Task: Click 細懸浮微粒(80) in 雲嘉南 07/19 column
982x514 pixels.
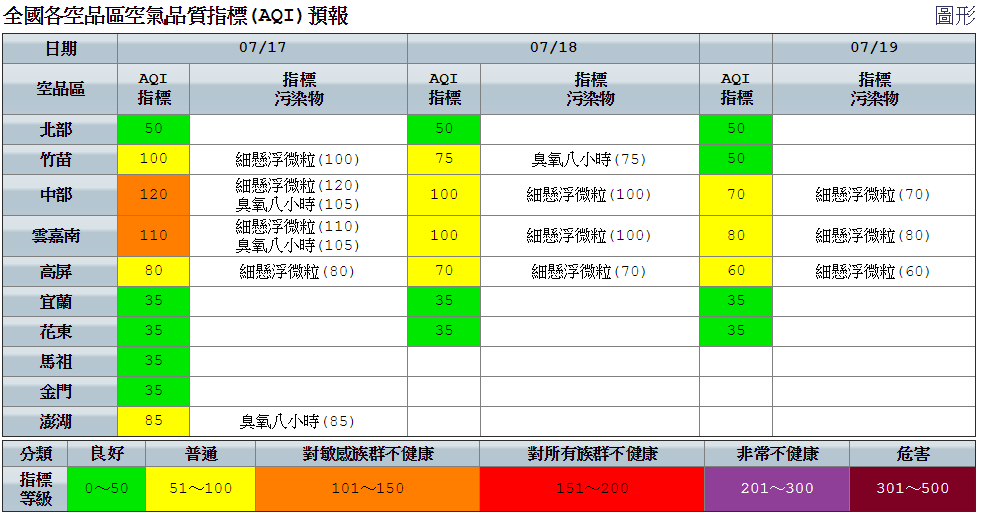Action: [x=873, y=236]
